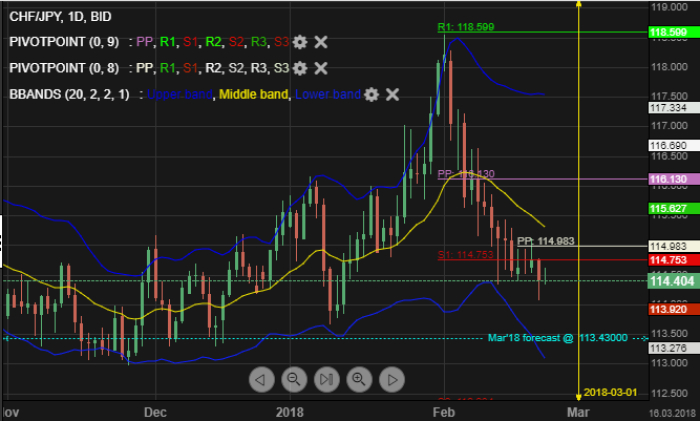Click the white PP: 114.983 pivot label
The height and width of the screenshot is (421, 700).
point(546,241)
